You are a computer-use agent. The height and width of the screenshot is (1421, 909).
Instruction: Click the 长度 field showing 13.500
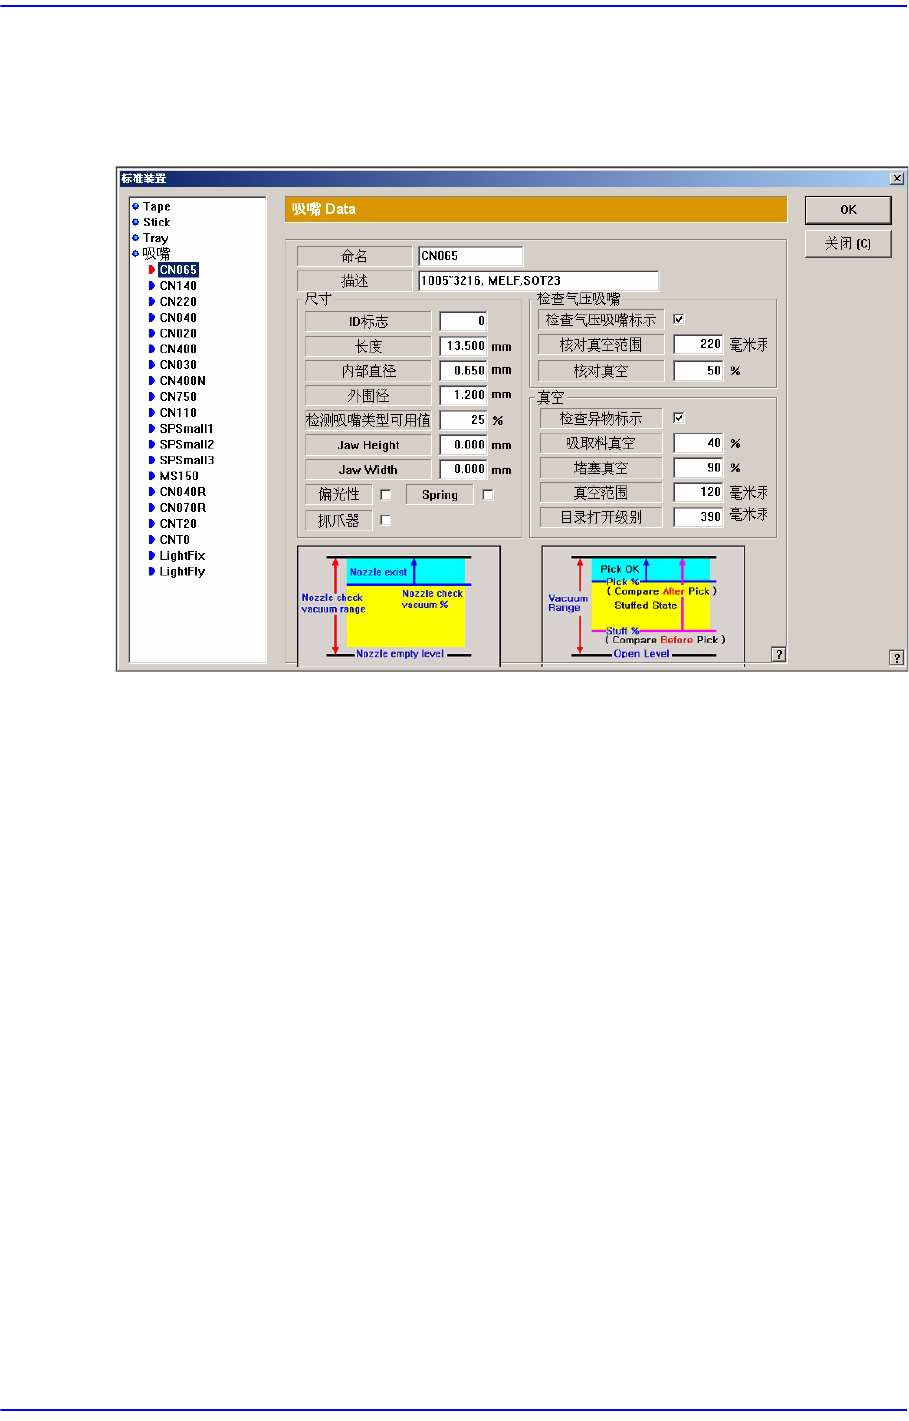tap(463, 346)
